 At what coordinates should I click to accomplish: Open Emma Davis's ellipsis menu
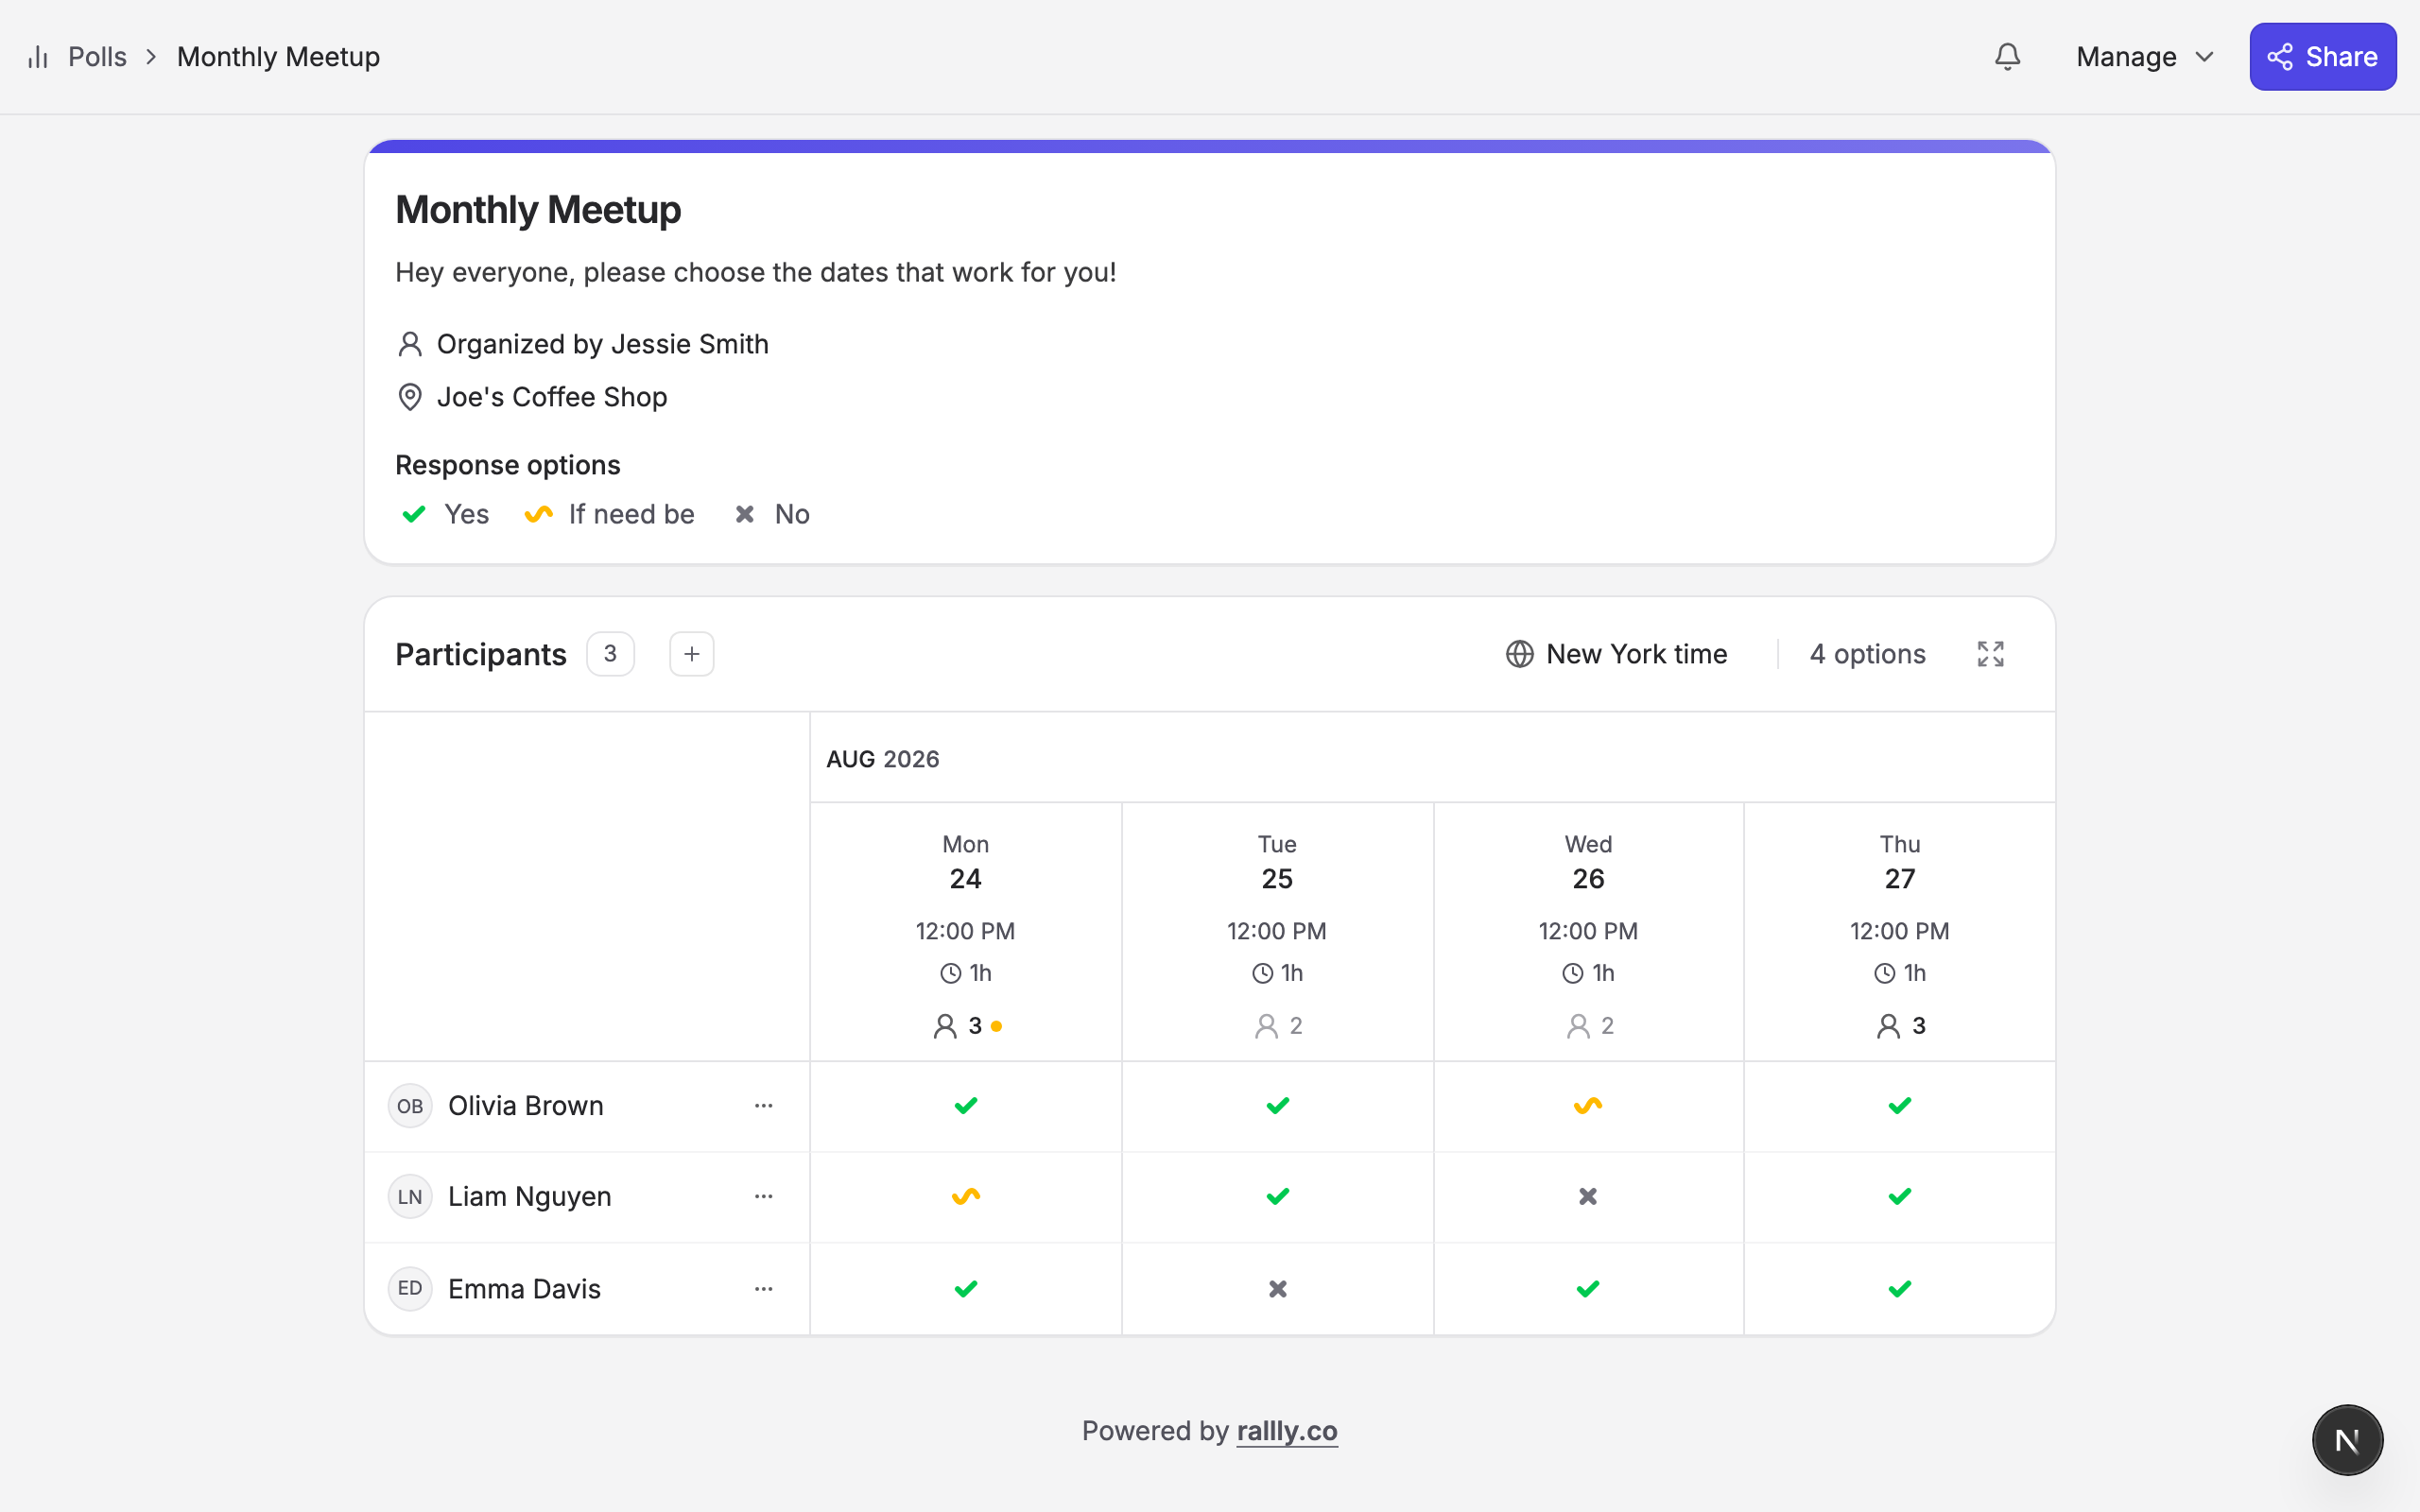tap(763, 1289)
